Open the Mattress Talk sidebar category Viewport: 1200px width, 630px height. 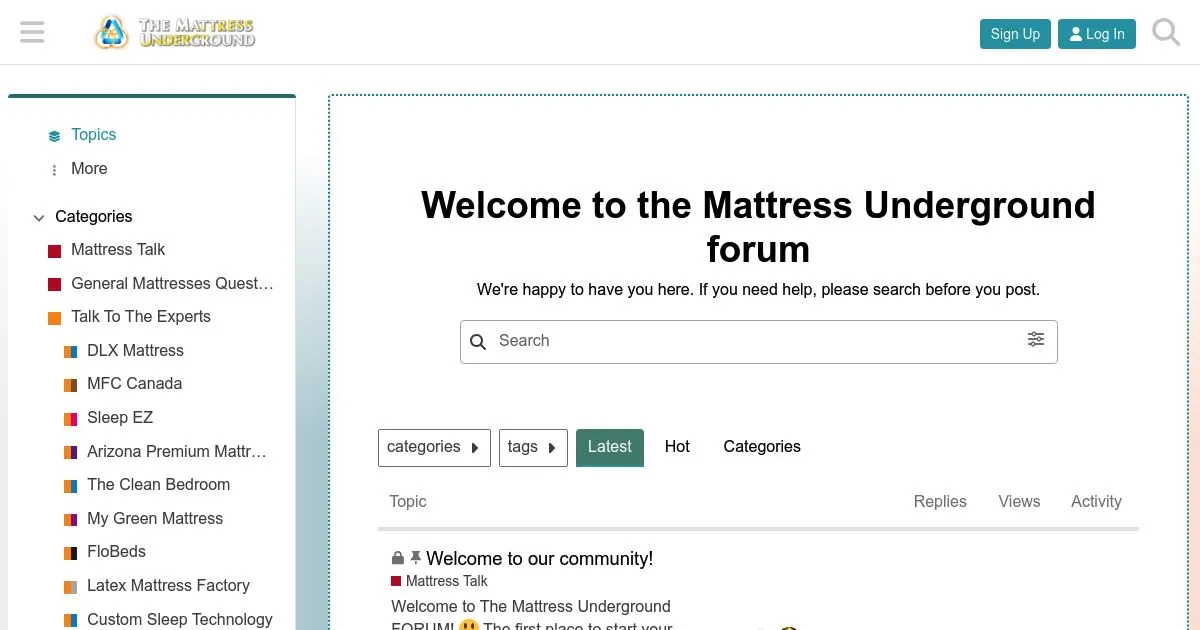118,250
